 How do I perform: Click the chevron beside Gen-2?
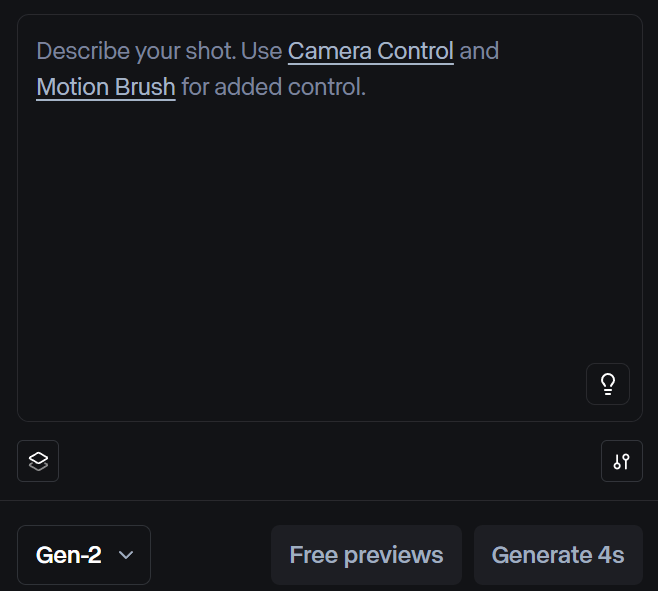126,555
